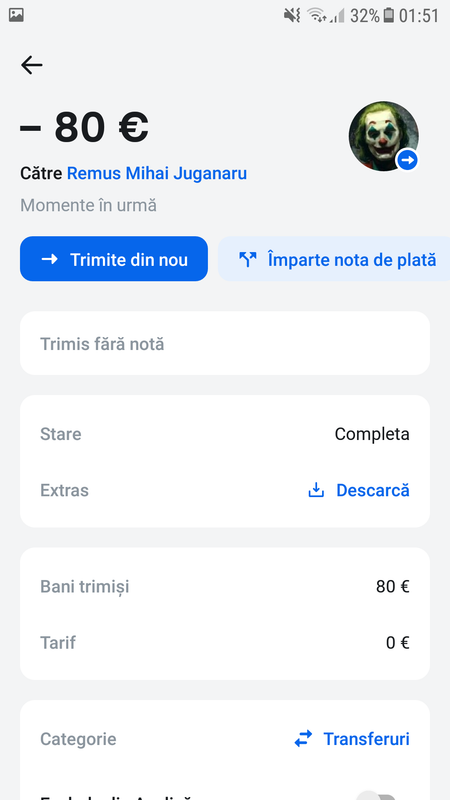Tap the split-bill icon in Împarte button
Image resolution: width=450 pixels, height=800 pixels.
pos(247,260)
